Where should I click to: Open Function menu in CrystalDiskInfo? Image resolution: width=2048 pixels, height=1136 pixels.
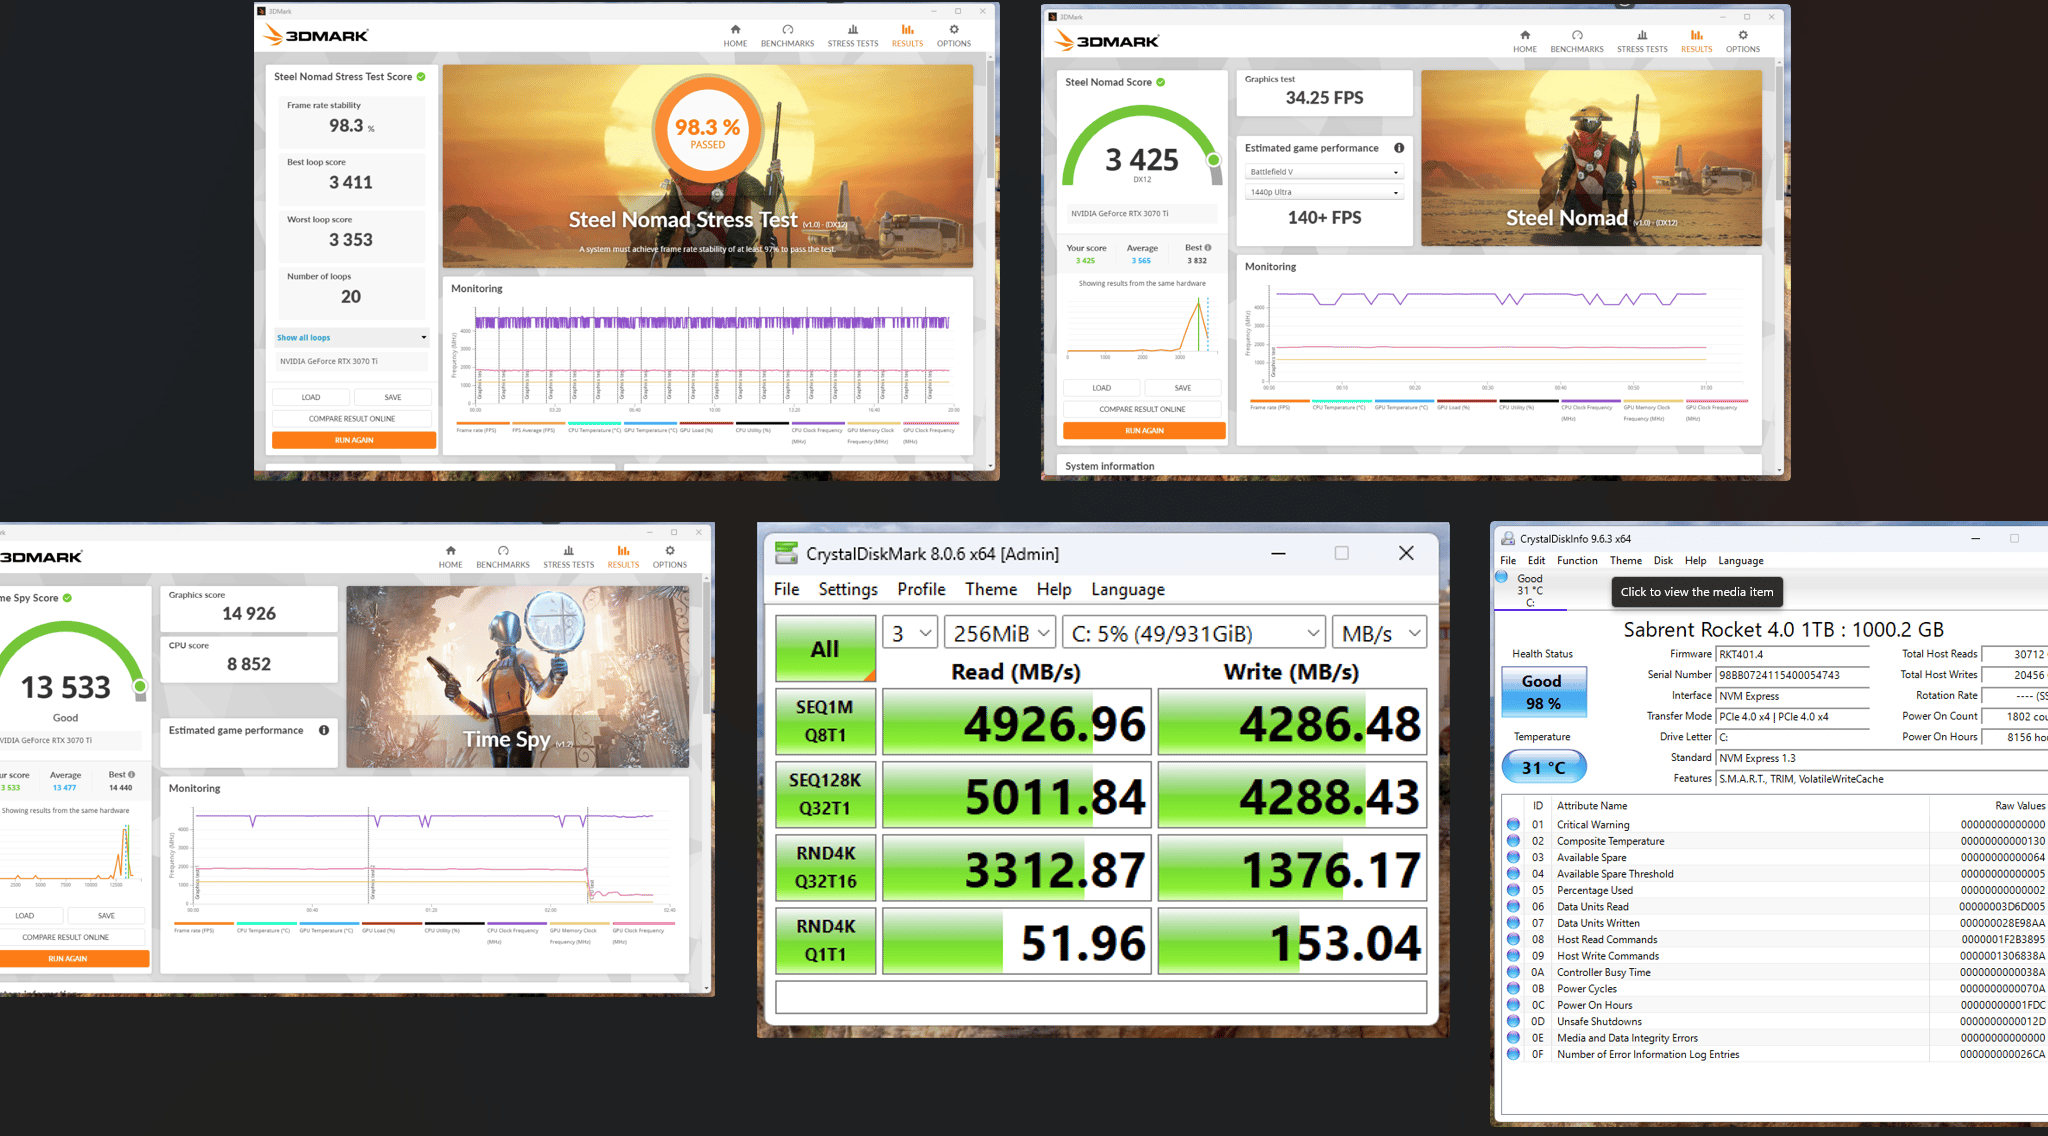[1577, 561]
